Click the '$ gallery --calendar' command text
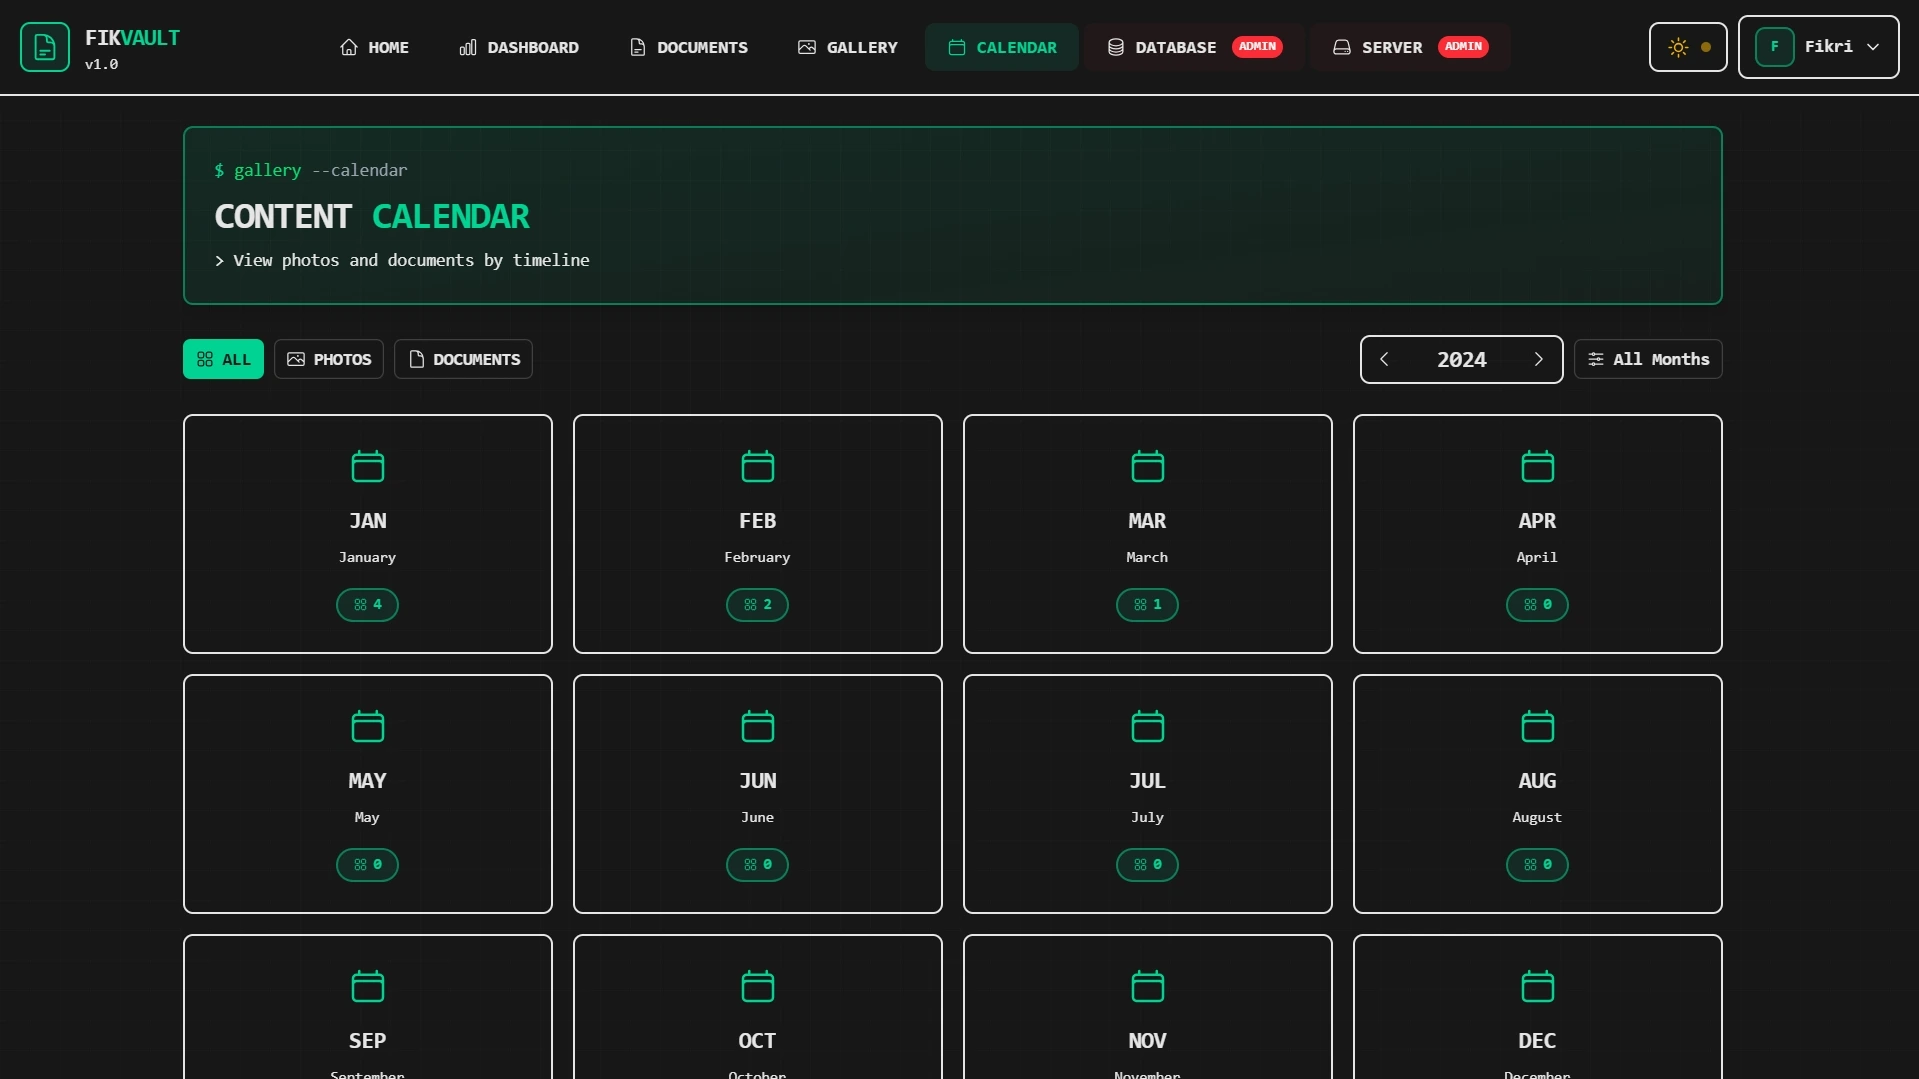The image size is (1919, 1079). [x=311, y=170]
